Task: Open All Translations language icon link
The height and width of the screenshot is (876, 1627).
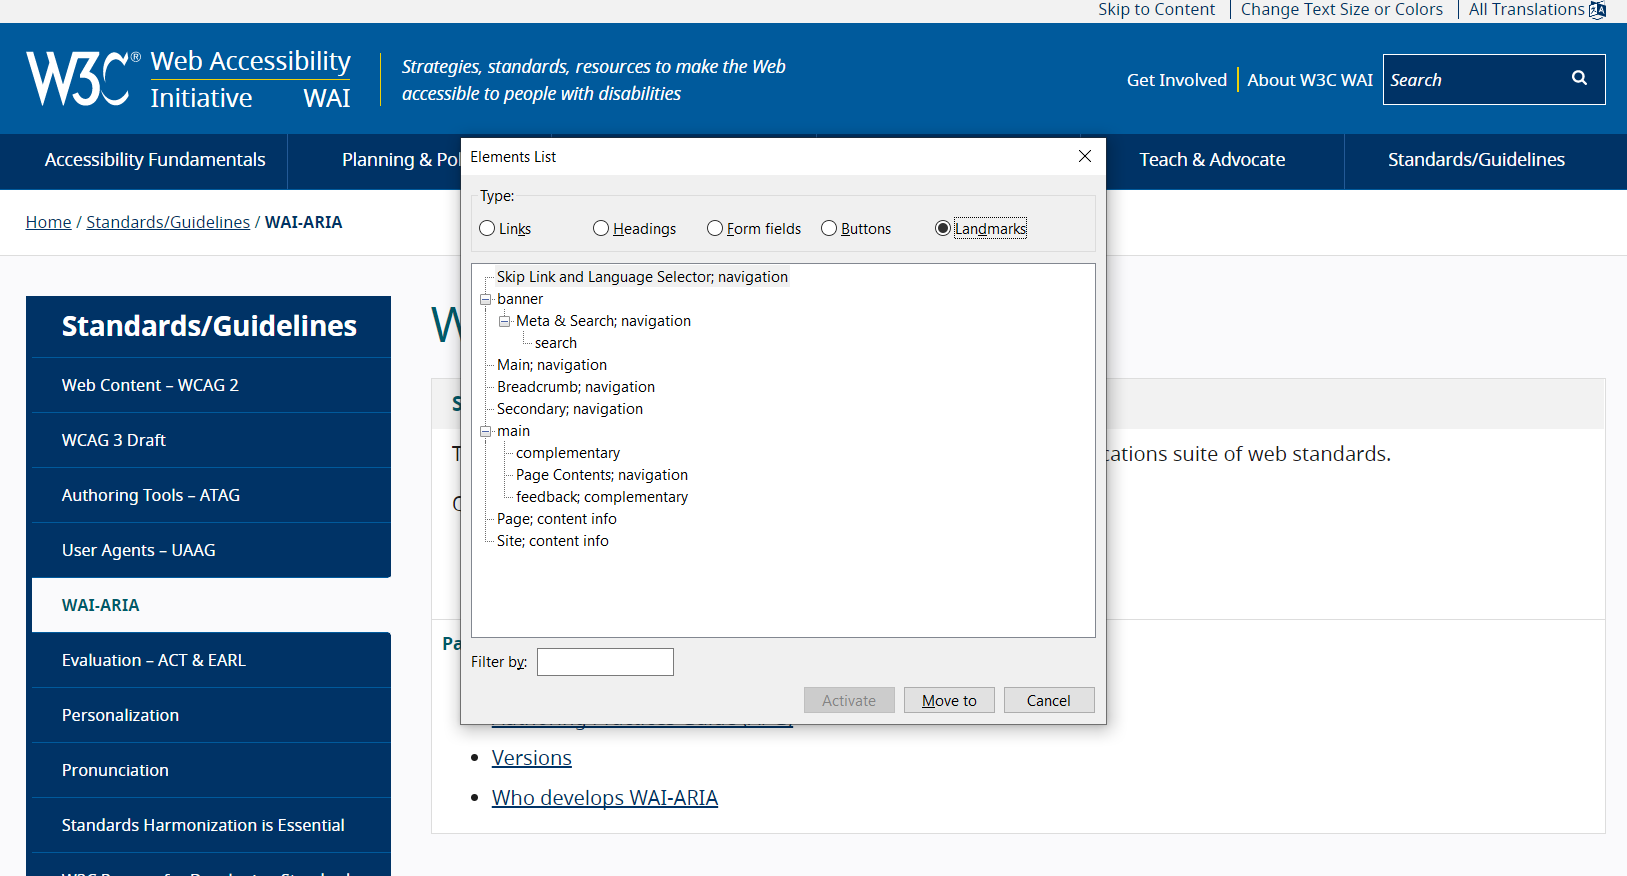Action: pyautogui.click(x=1597, y=10)
